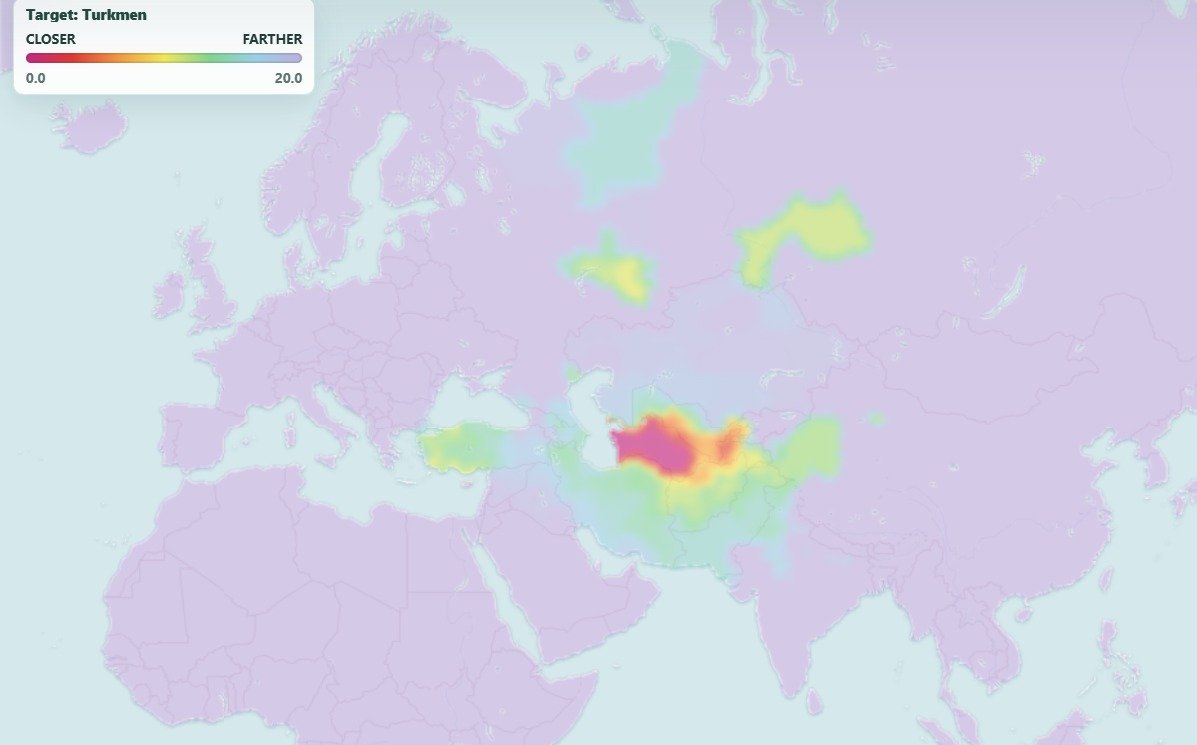Image resolution: width=1197 pixels, height=745 pixels.
Task: Click the "0.0" minimum scale value
Action: click(36, 78)
